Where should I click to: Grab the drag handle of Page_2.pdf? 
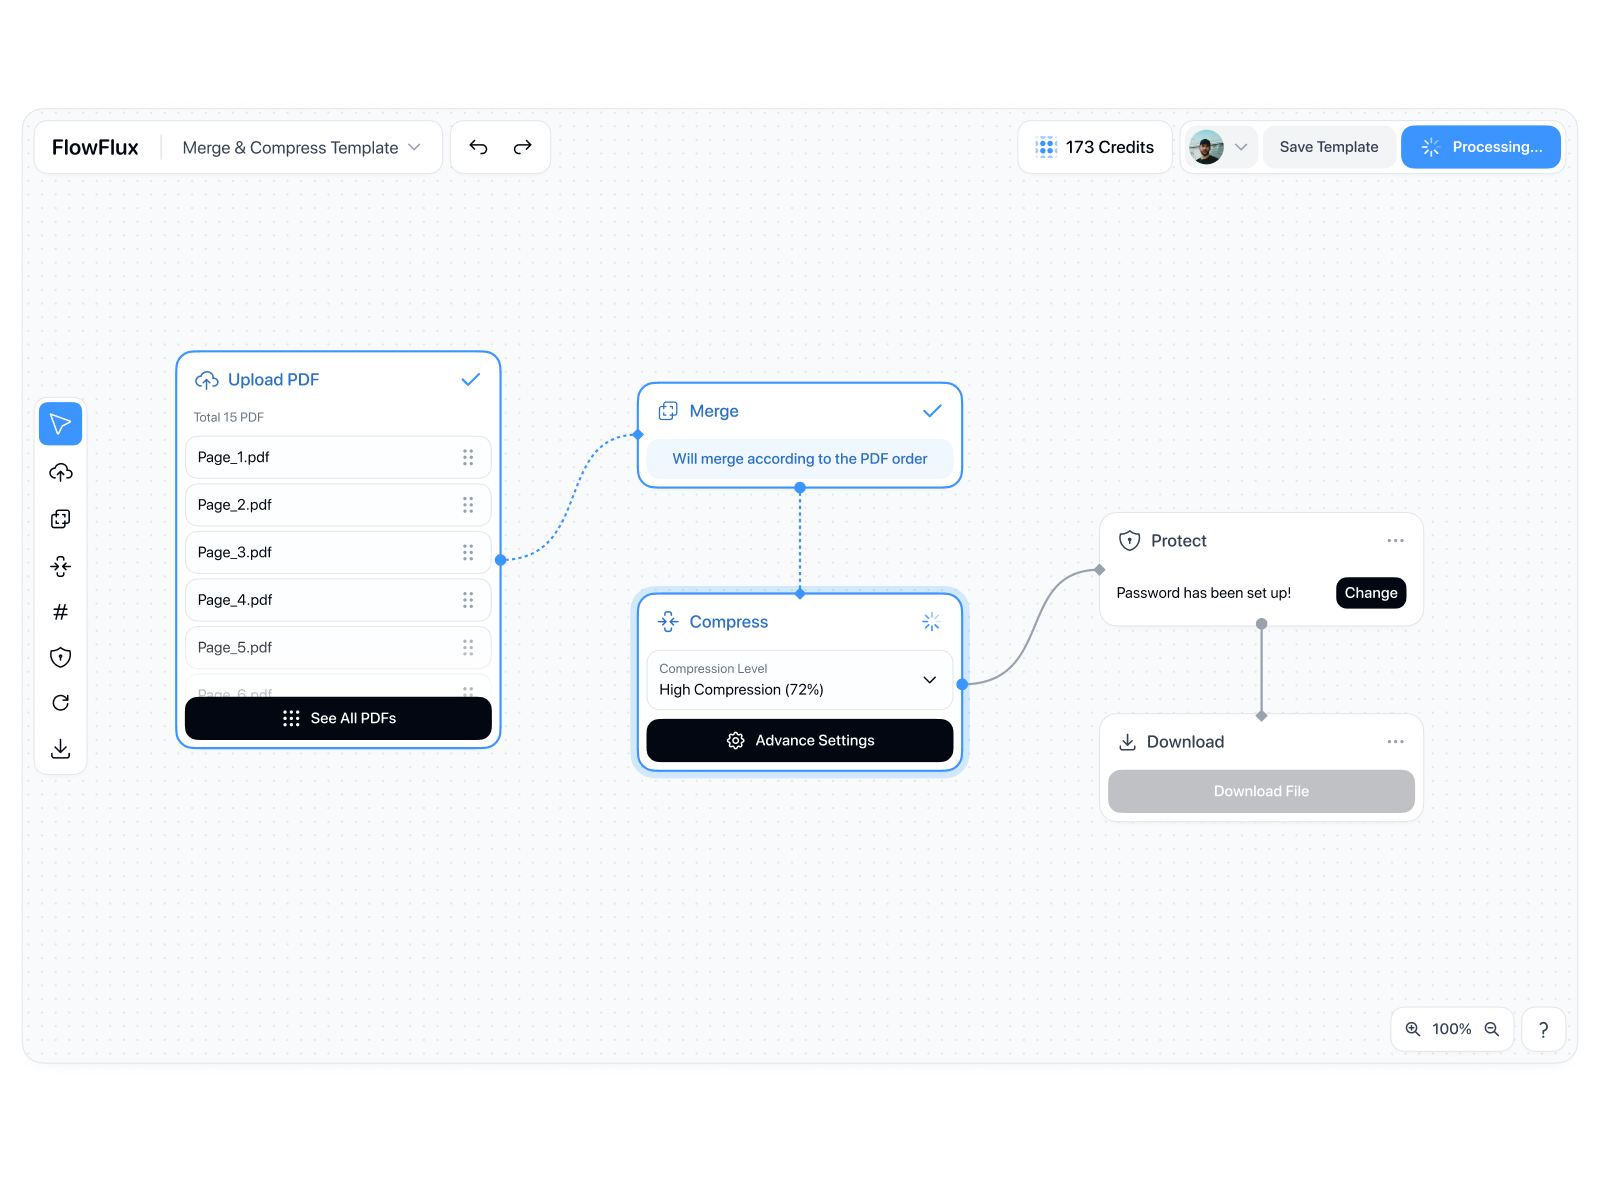tap(468, 505)
